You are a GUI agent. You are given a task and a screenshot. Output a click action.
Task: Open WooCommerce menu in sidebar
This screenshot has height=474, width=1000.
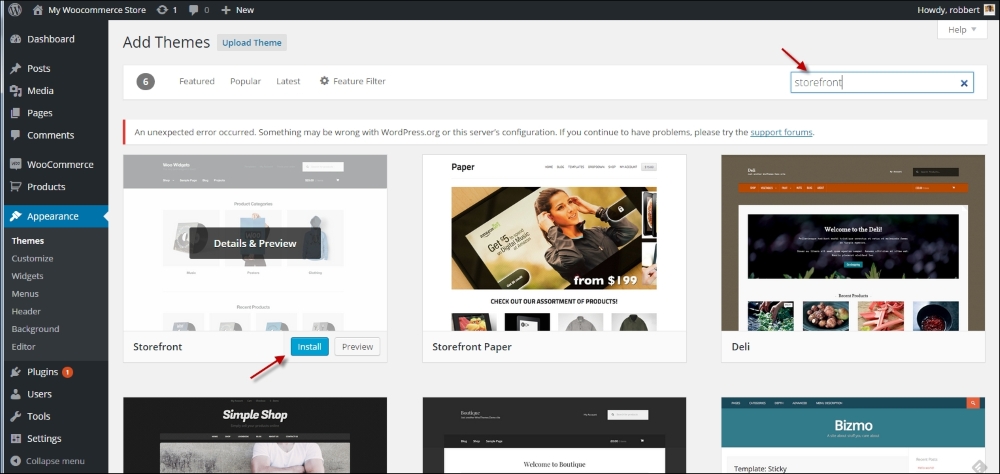[x=59, y=165]
